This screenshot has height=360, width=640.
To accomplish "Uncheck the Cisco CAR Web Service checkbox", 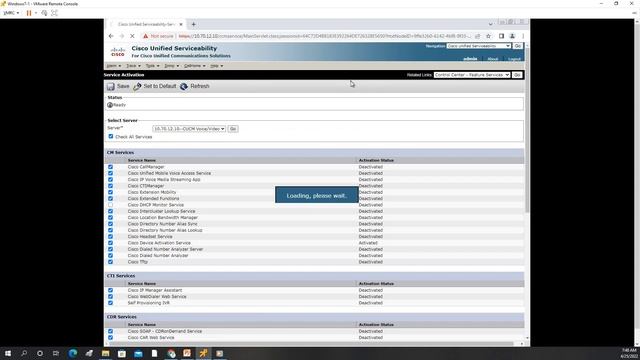I will click(111, 338).
